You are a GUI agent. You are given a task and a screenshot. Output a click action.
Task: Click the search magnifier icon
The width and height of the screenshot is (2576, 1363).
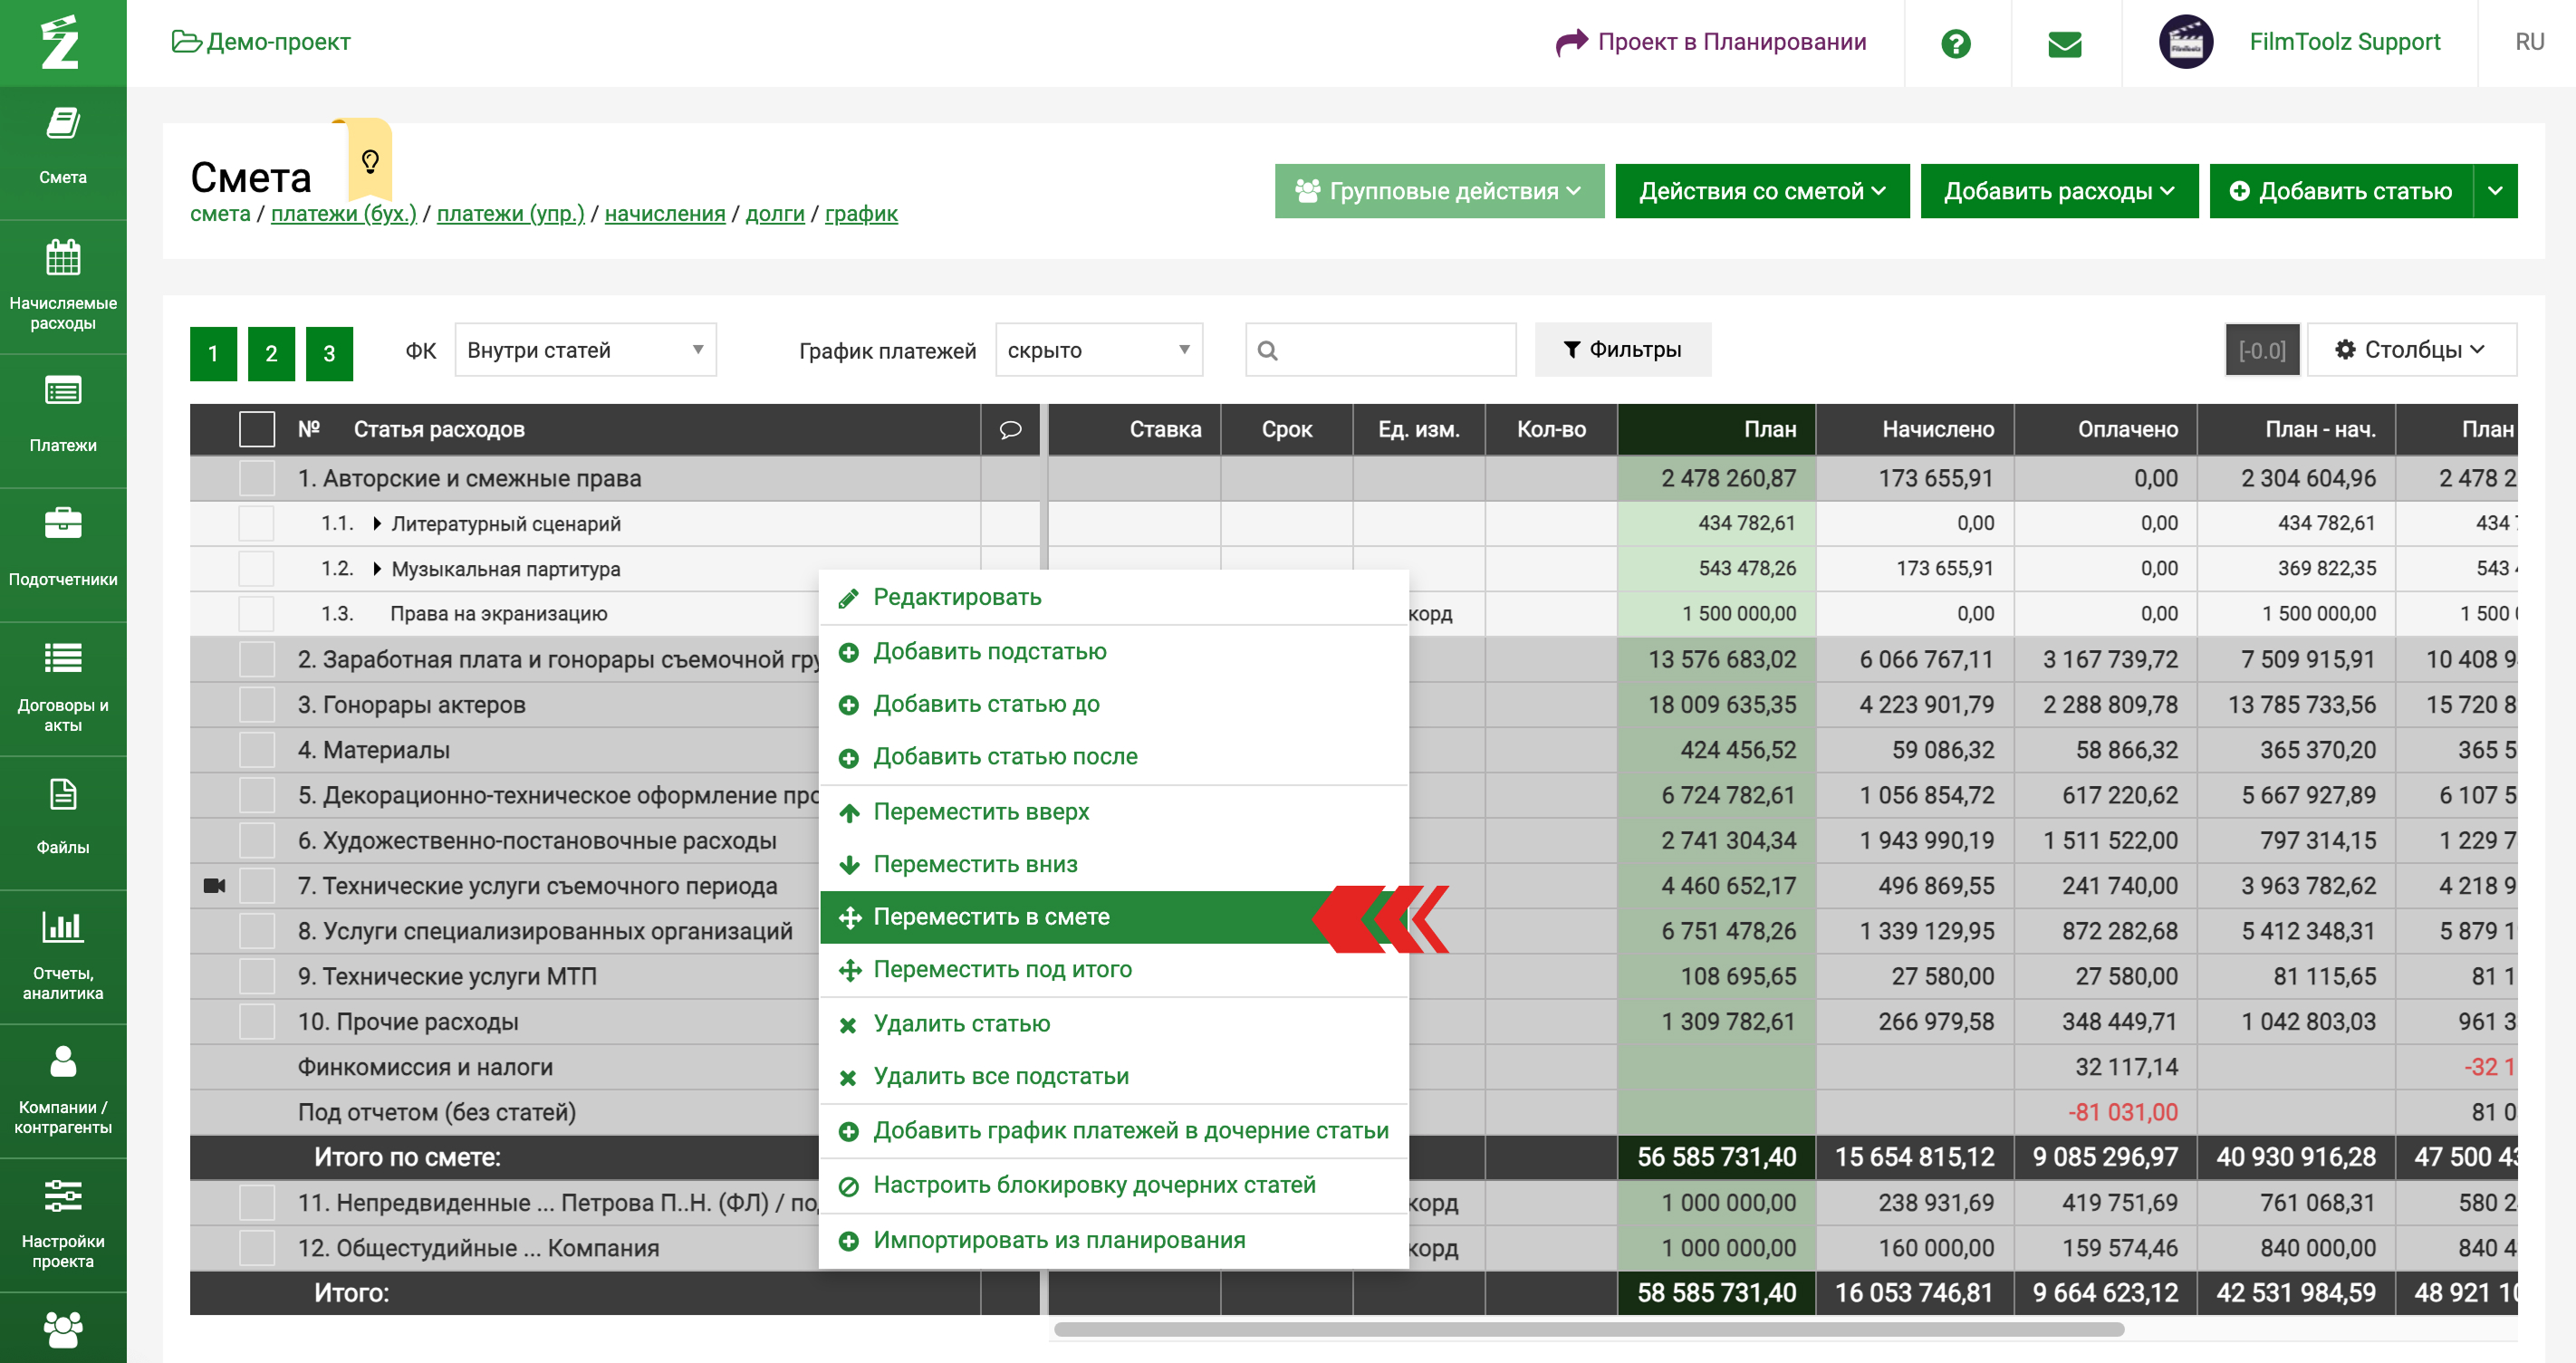pos(1268,350)
